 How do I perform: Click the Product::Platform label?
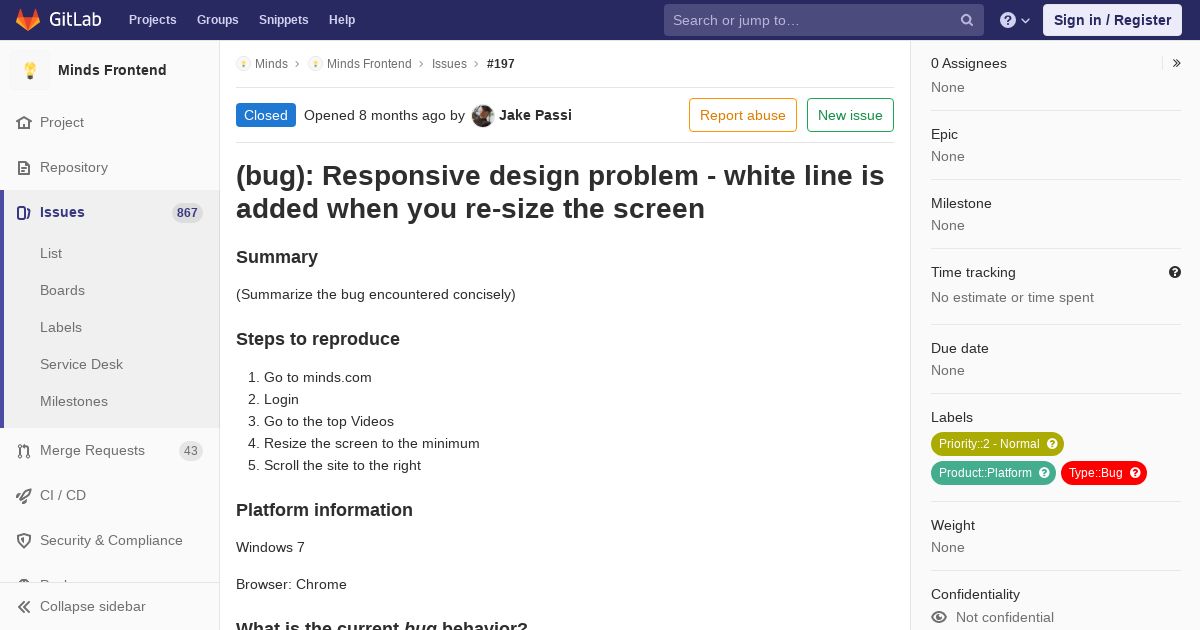(x=993, y=473)
